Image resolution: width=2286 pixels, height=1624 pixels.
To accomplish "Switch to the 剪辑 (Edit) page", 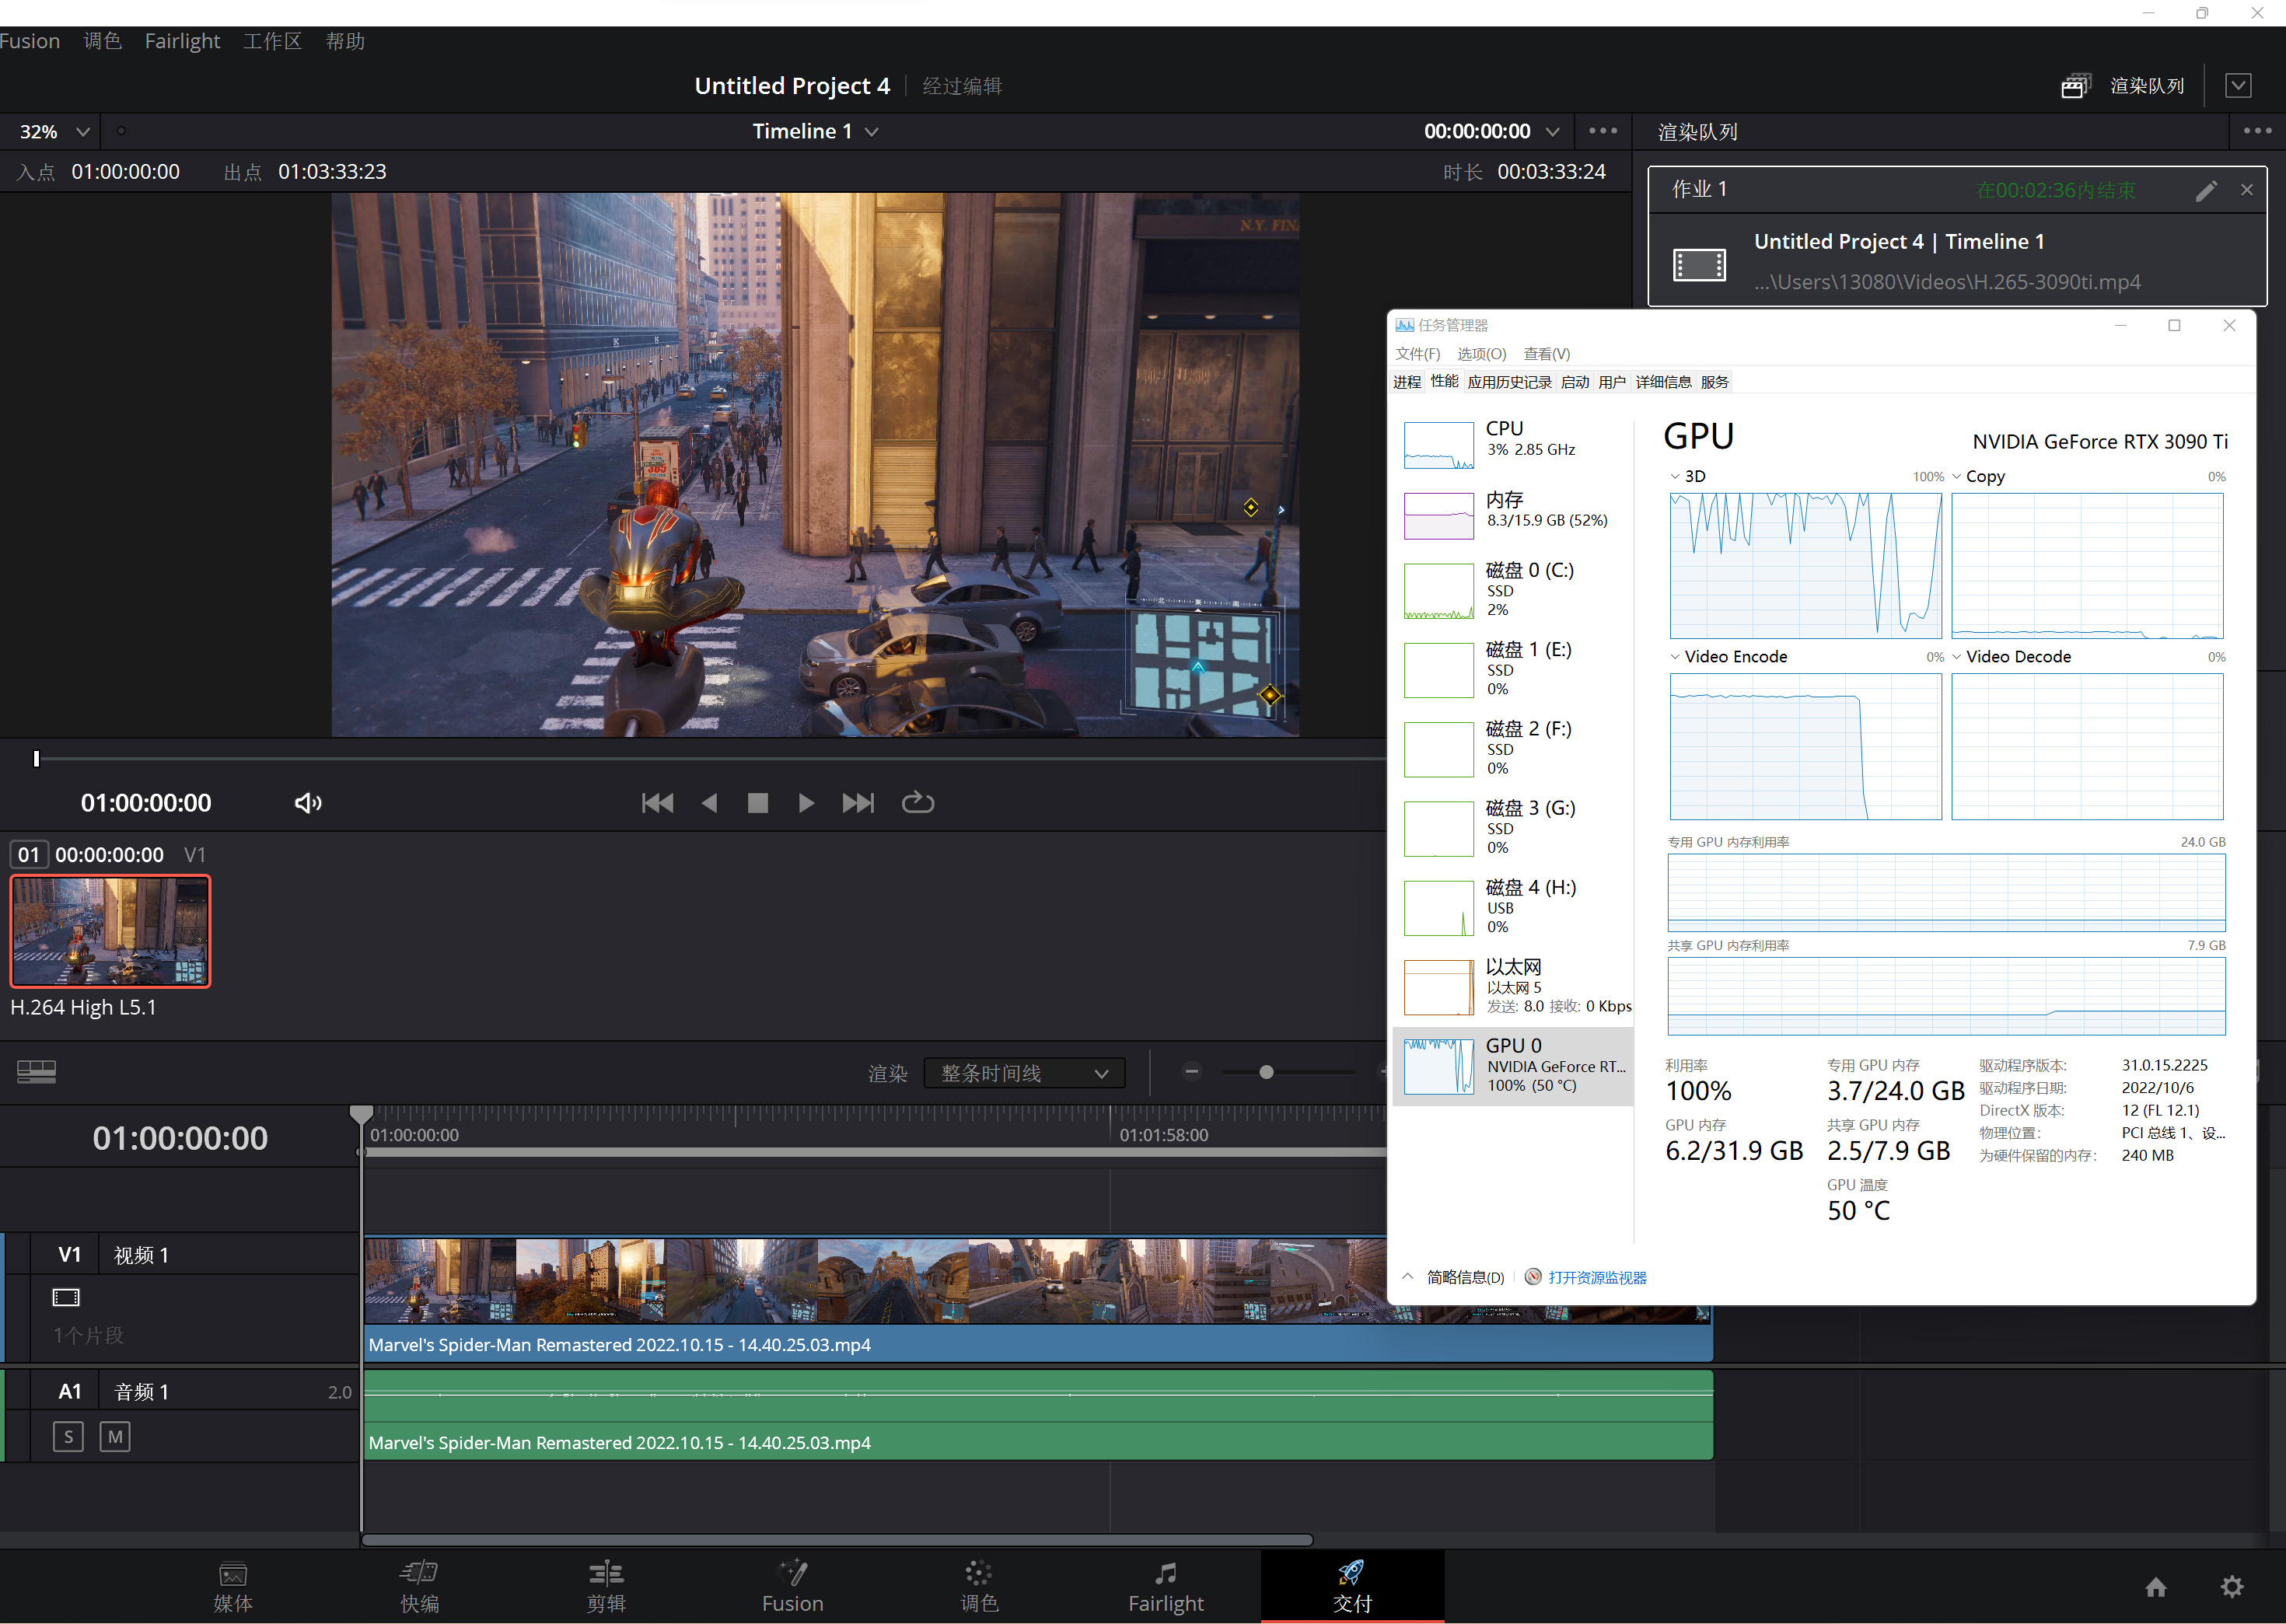I will pos(605,1585).
